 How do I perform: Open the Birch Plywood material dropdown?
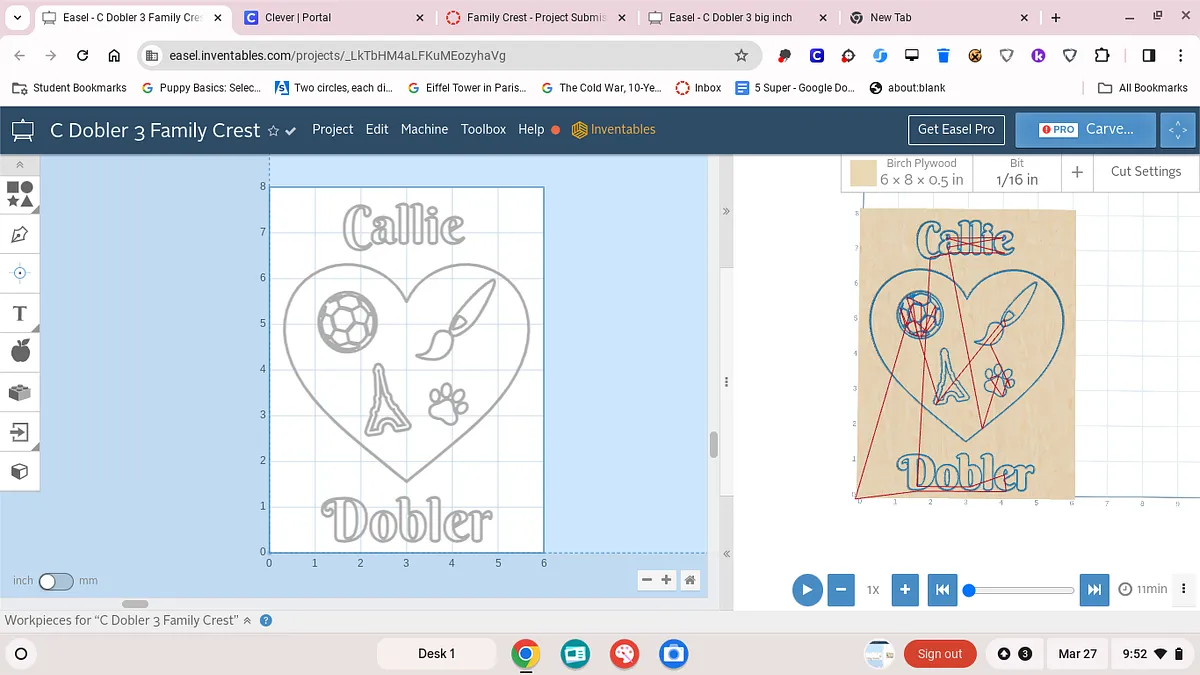click(906, 172)
